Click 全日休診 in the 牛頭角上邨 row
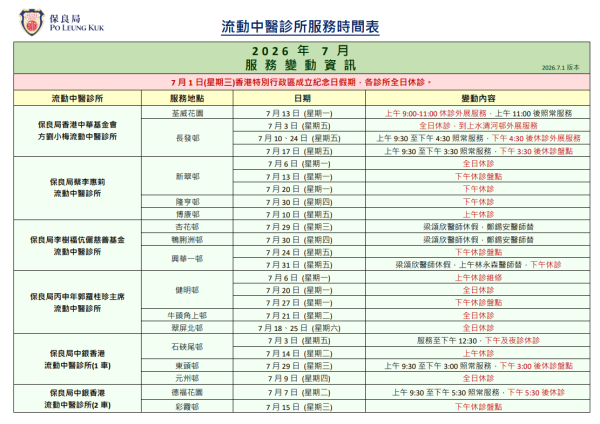Viewport: 600px width, 424px height. [x=478, y=315]
